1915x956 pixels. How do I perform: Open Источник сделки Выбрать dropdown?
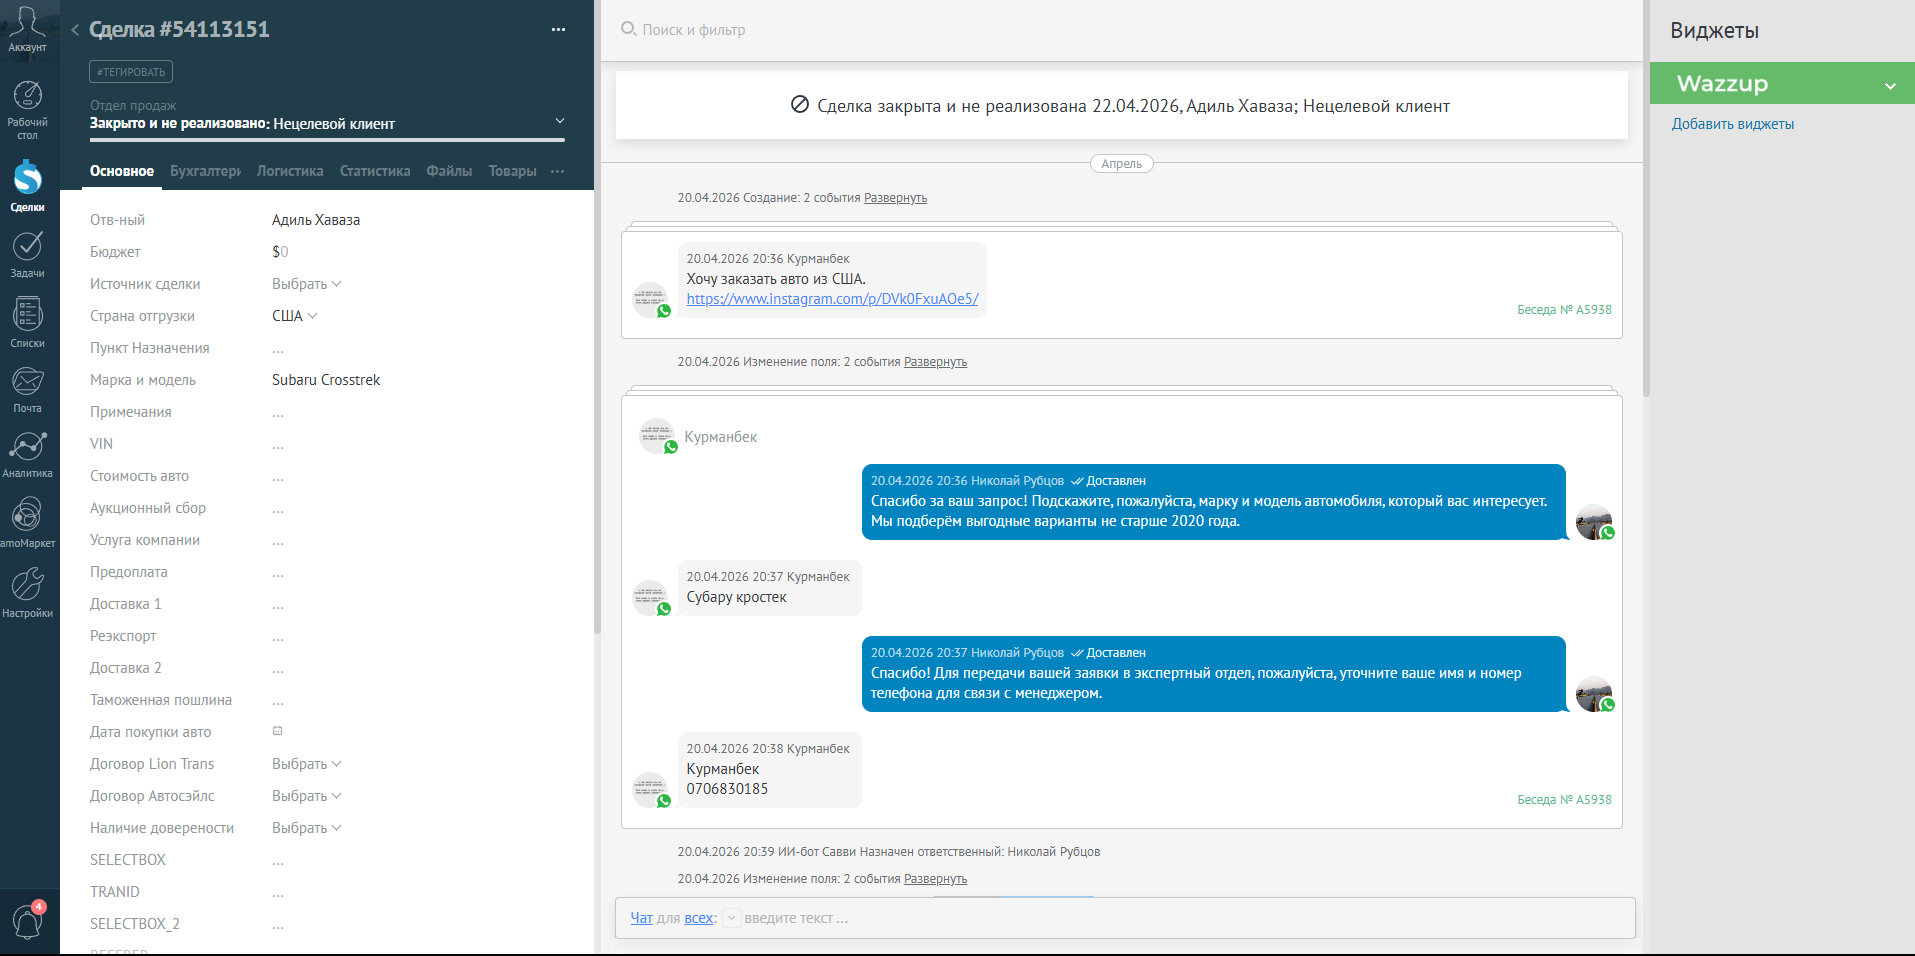click(x=306, y=284)
